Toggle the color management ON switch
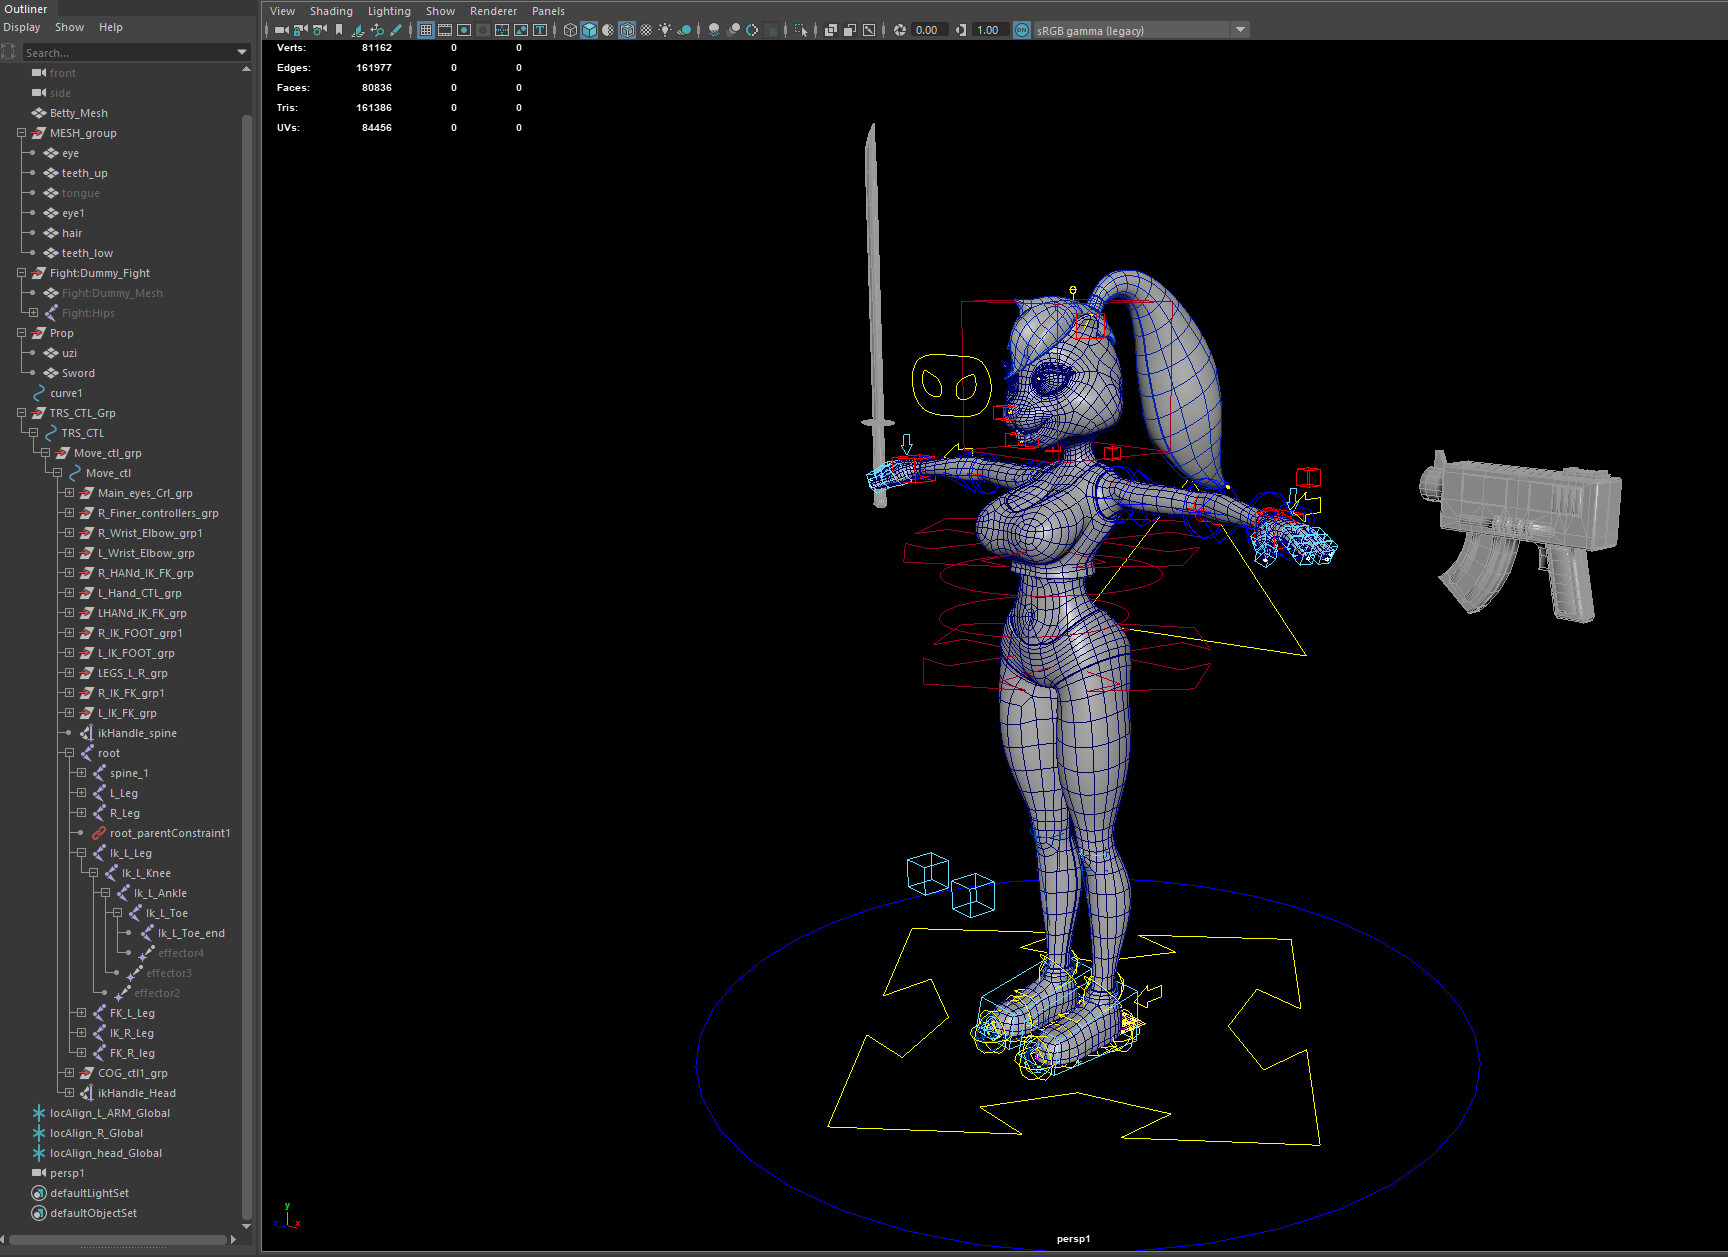Viewport: 1728px width, 1257px height. (1021, 30)
